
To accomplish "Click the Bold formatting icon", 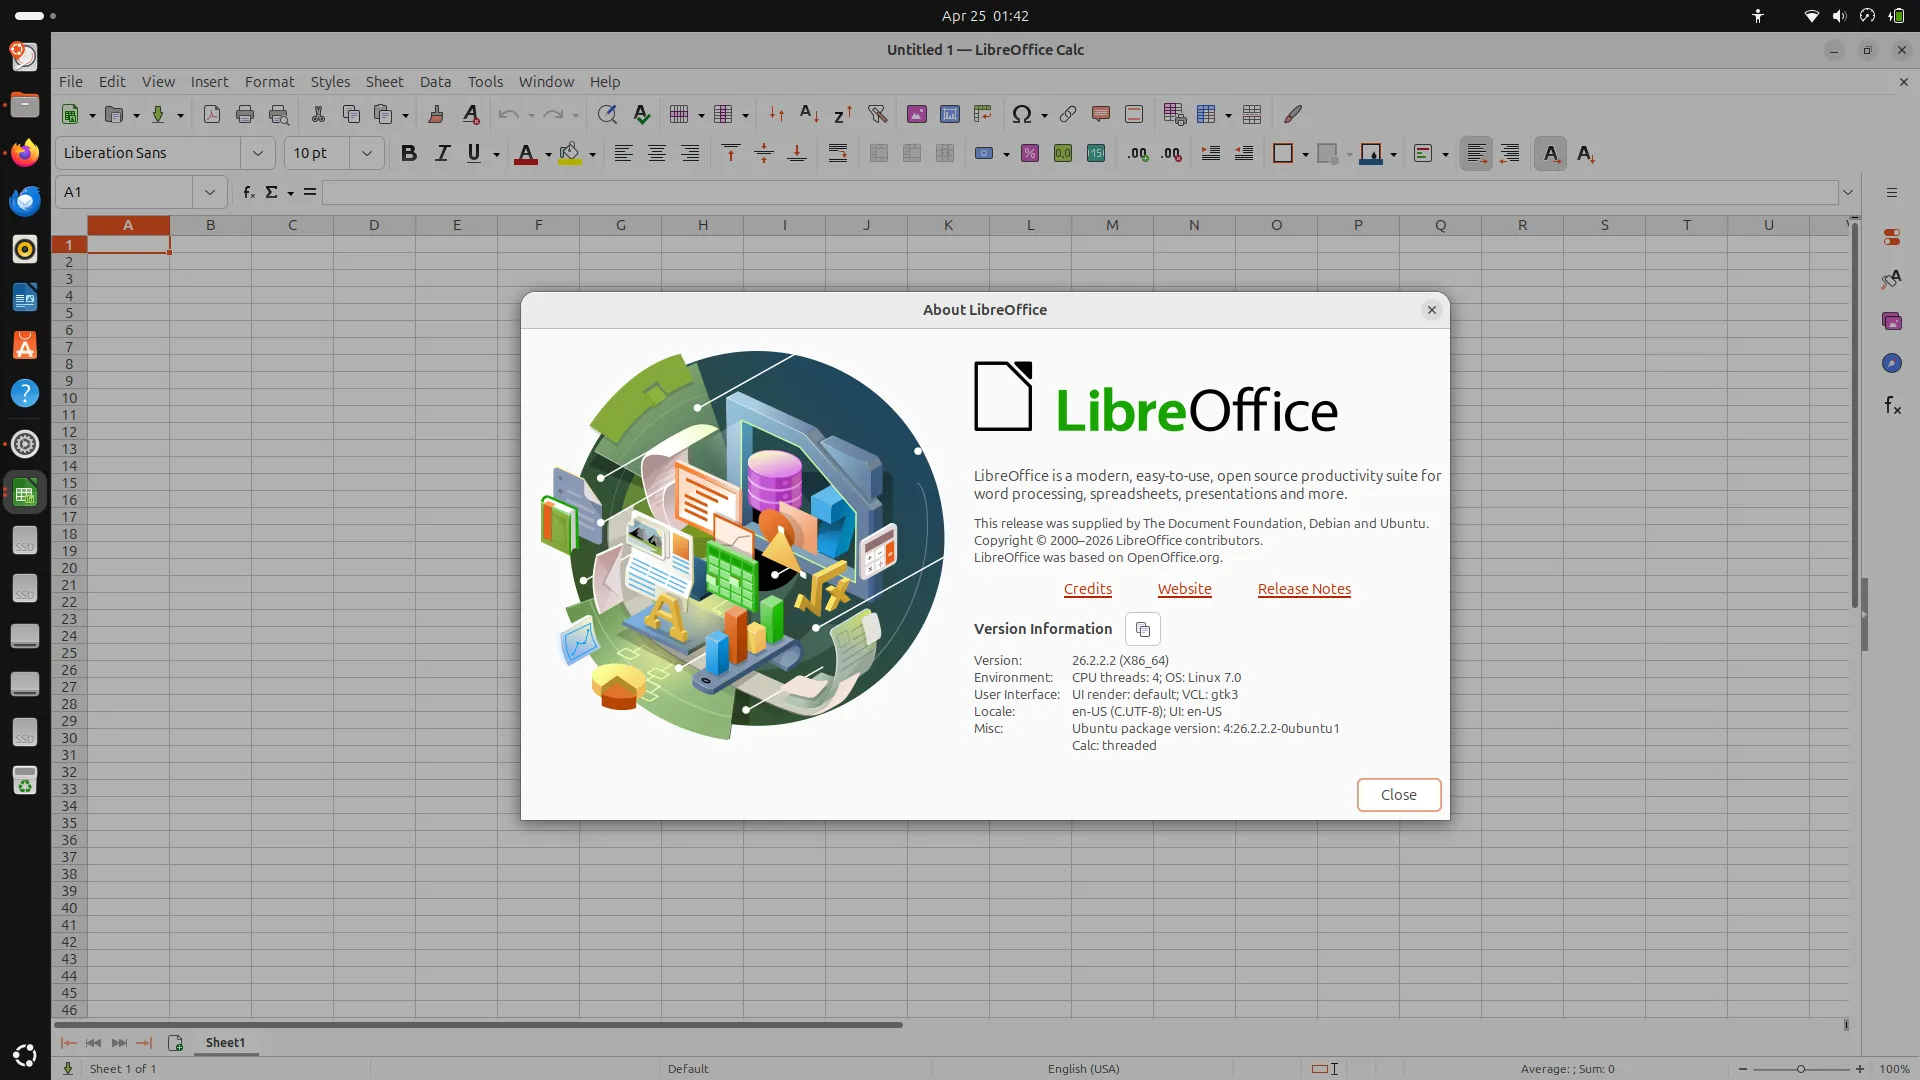I will (408, 153).
